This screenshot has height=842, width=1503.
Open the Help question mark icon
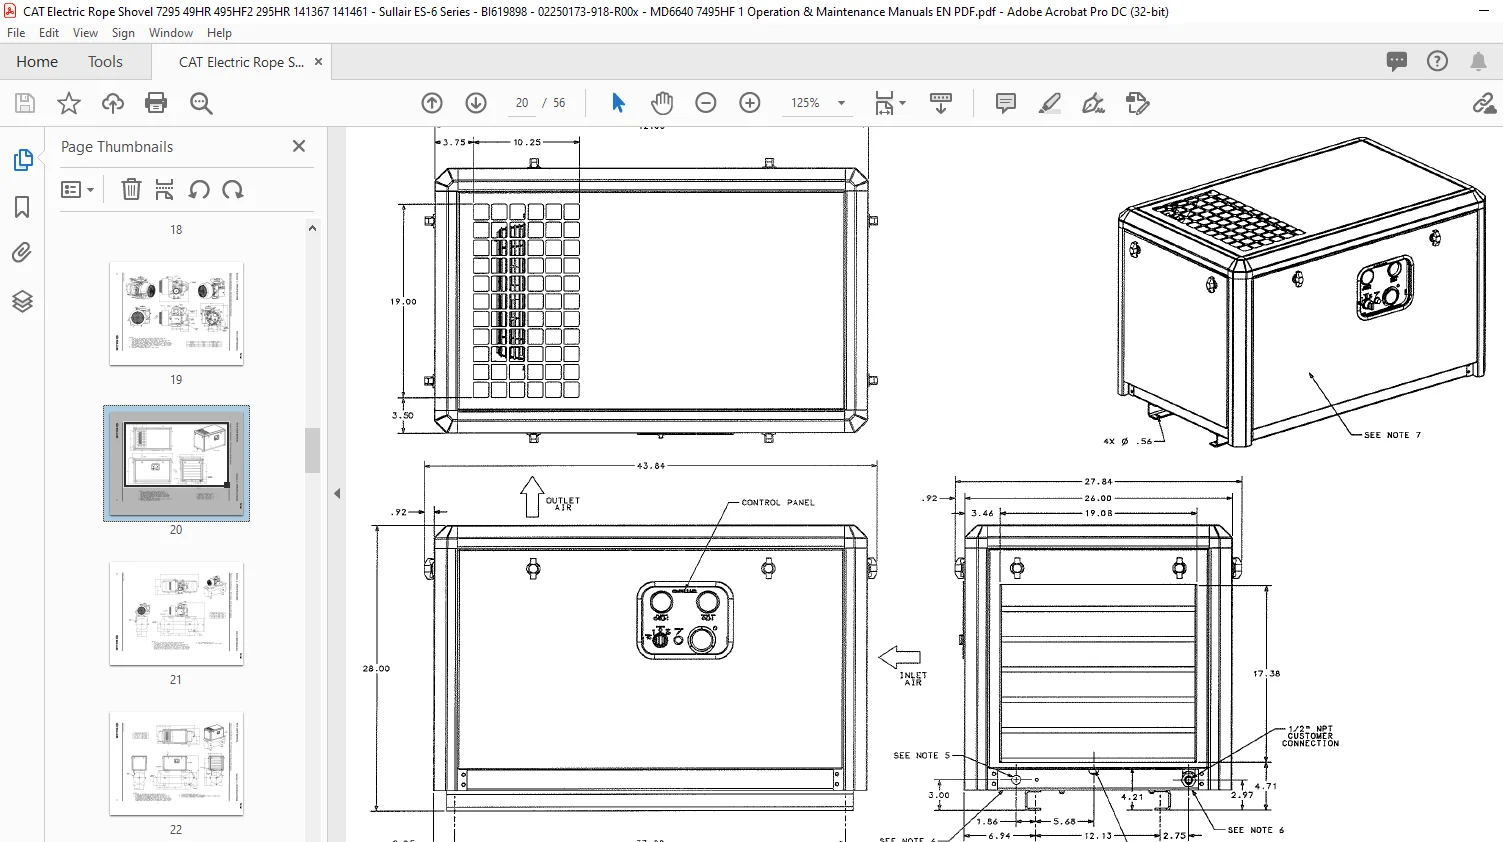pos(1437,61)
